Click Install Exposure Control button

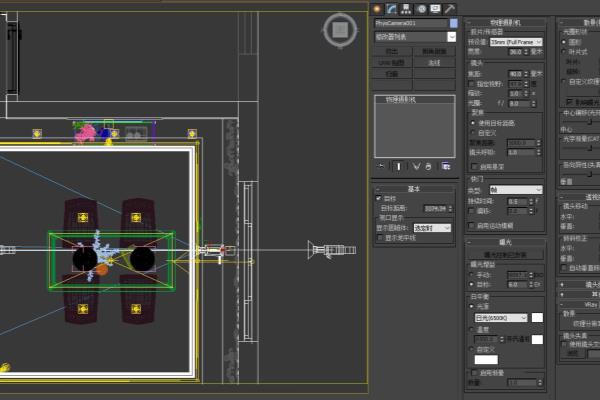[x=505, y=255]
